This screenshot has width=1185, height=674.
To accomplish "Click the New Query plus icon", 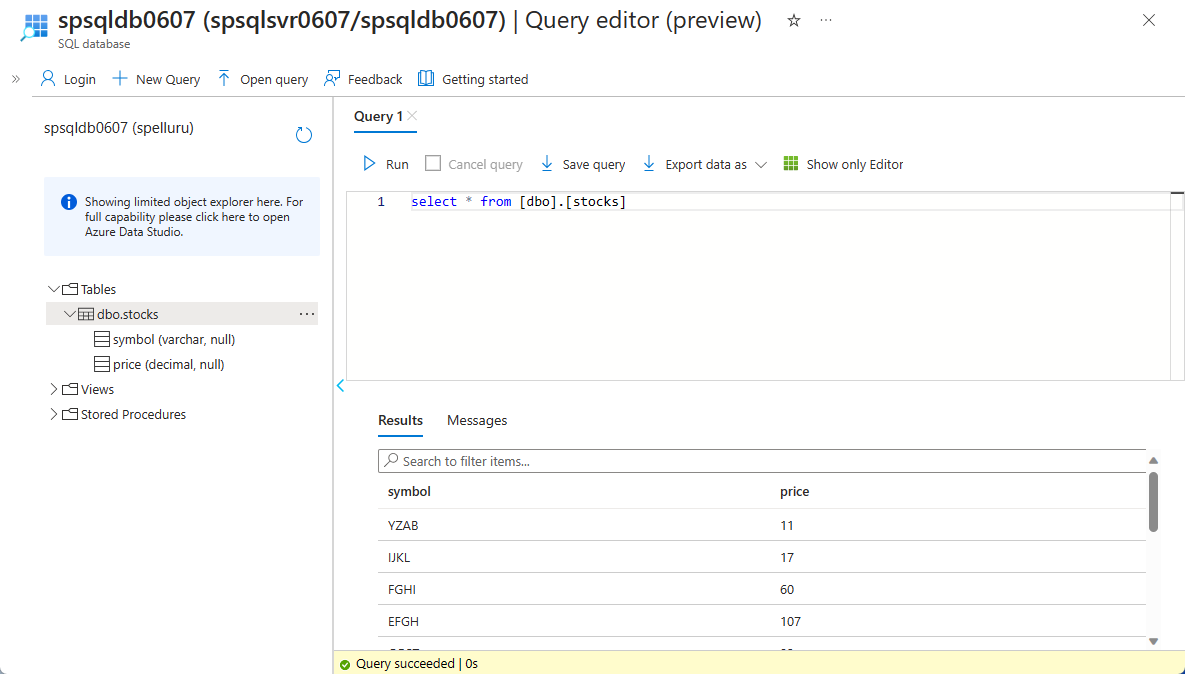I will coord(119,78).
